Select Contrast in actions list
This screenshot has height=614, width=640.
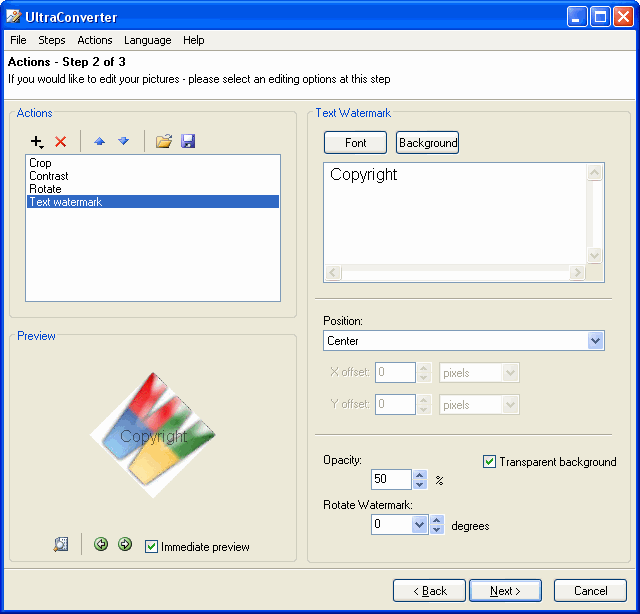[x=153, y=176]
